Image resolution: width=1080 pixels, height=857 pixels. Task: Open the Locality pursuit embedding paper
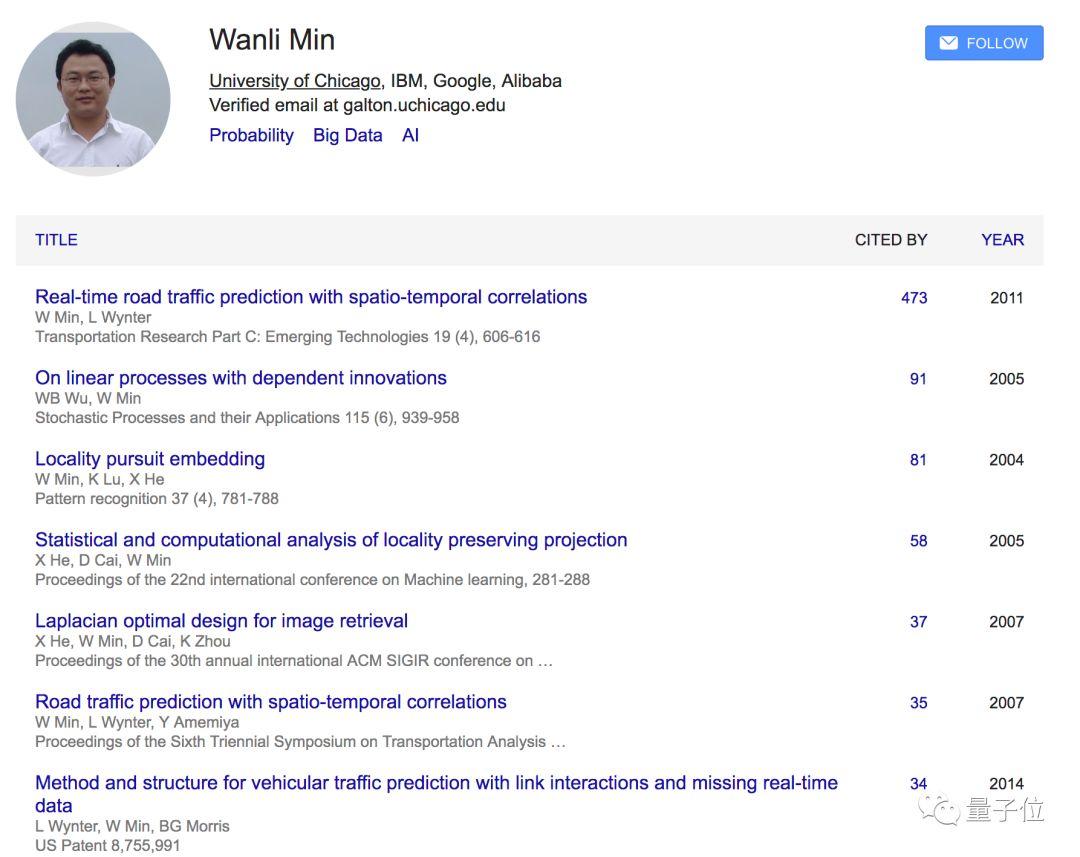click(x=150, y=459)
